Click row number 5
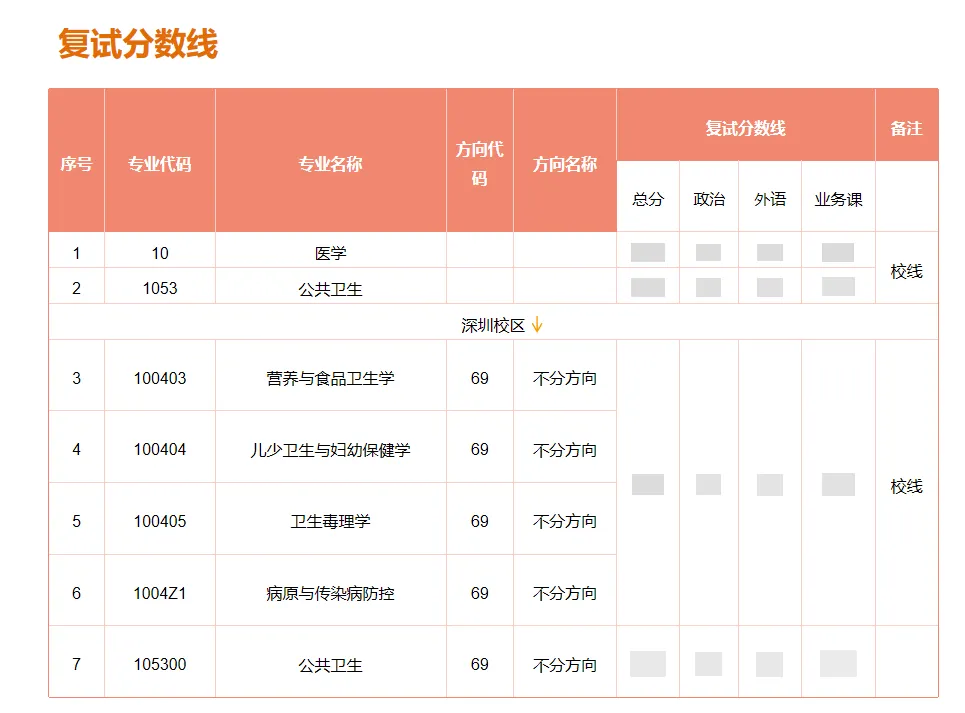This screenshot has width=965, height=713. tap(76, 521)
